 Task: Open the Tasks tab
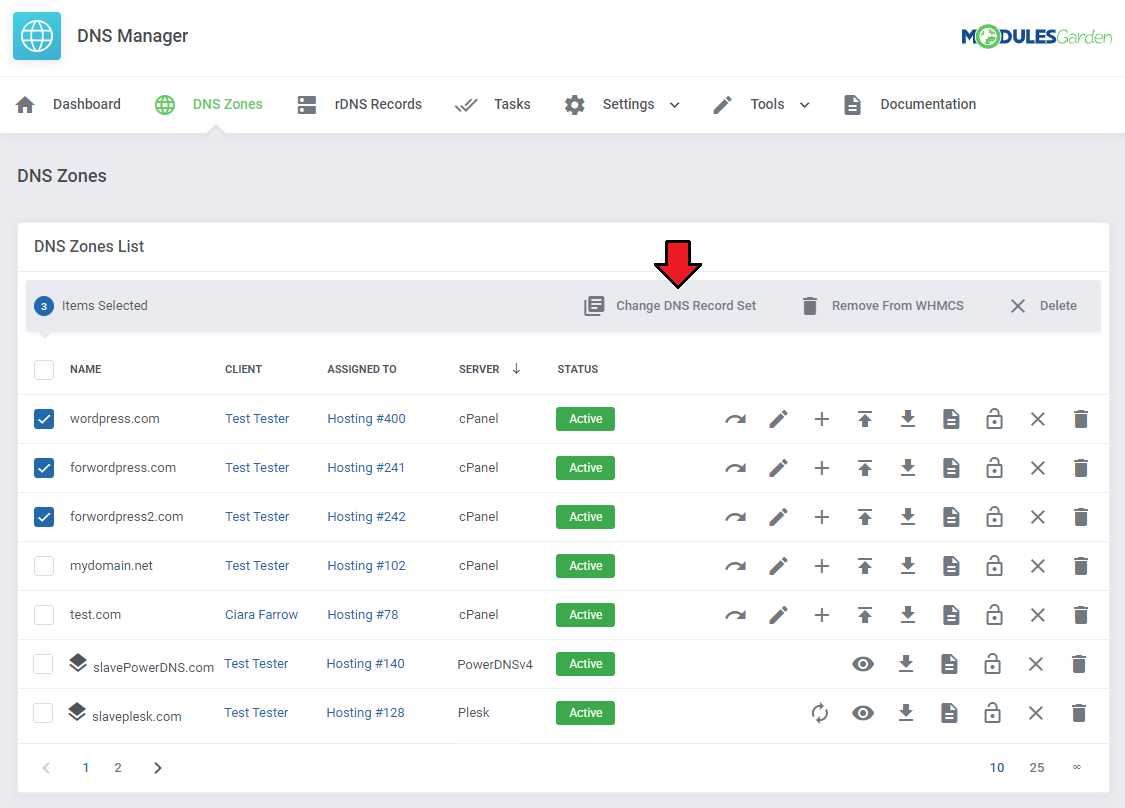coord(493,105)
